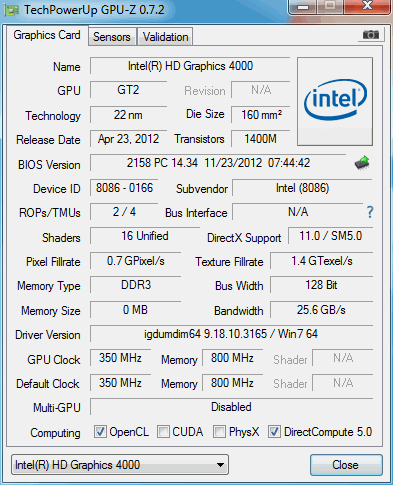Toggle the DirectCompute 5.0 checkbox

[274, 432]
